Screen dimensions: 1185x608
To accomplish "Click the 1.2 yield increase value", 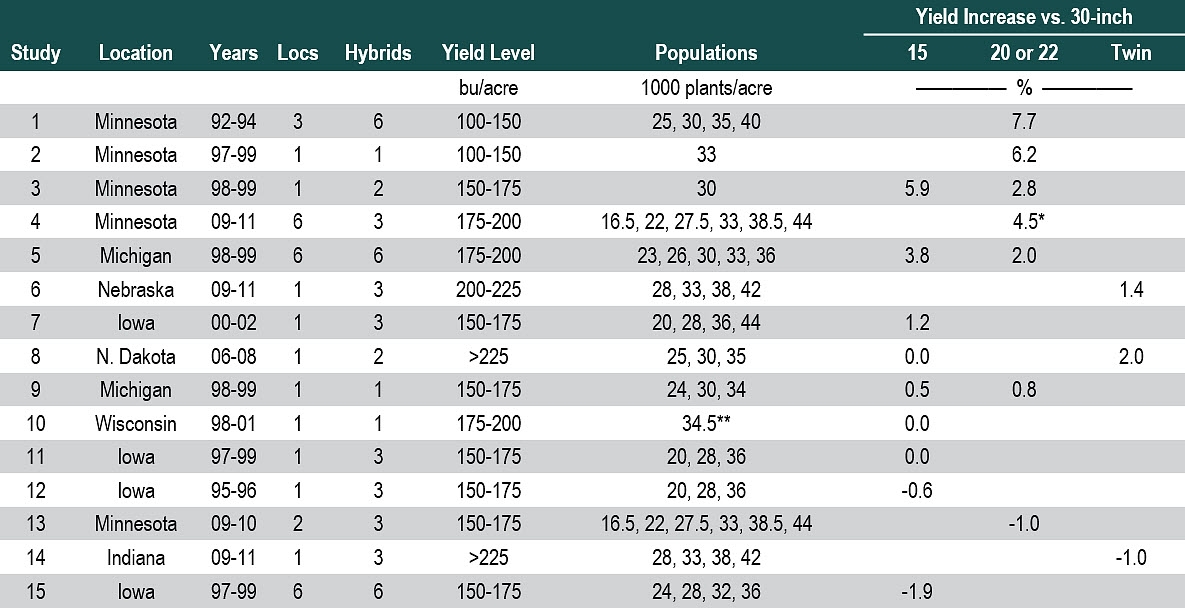I will point(917,323).
